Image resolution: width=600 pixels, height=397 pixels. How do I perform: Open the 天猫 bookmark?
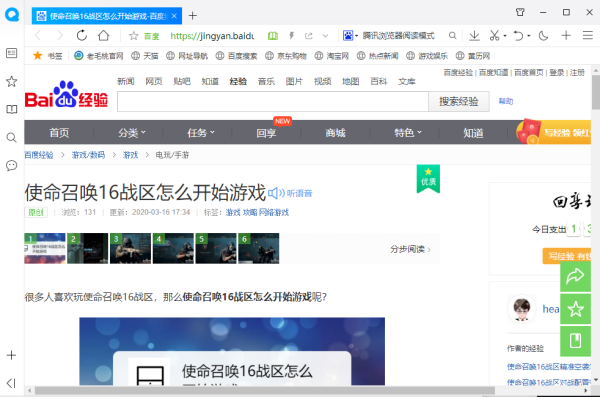(x=145, y=56)
